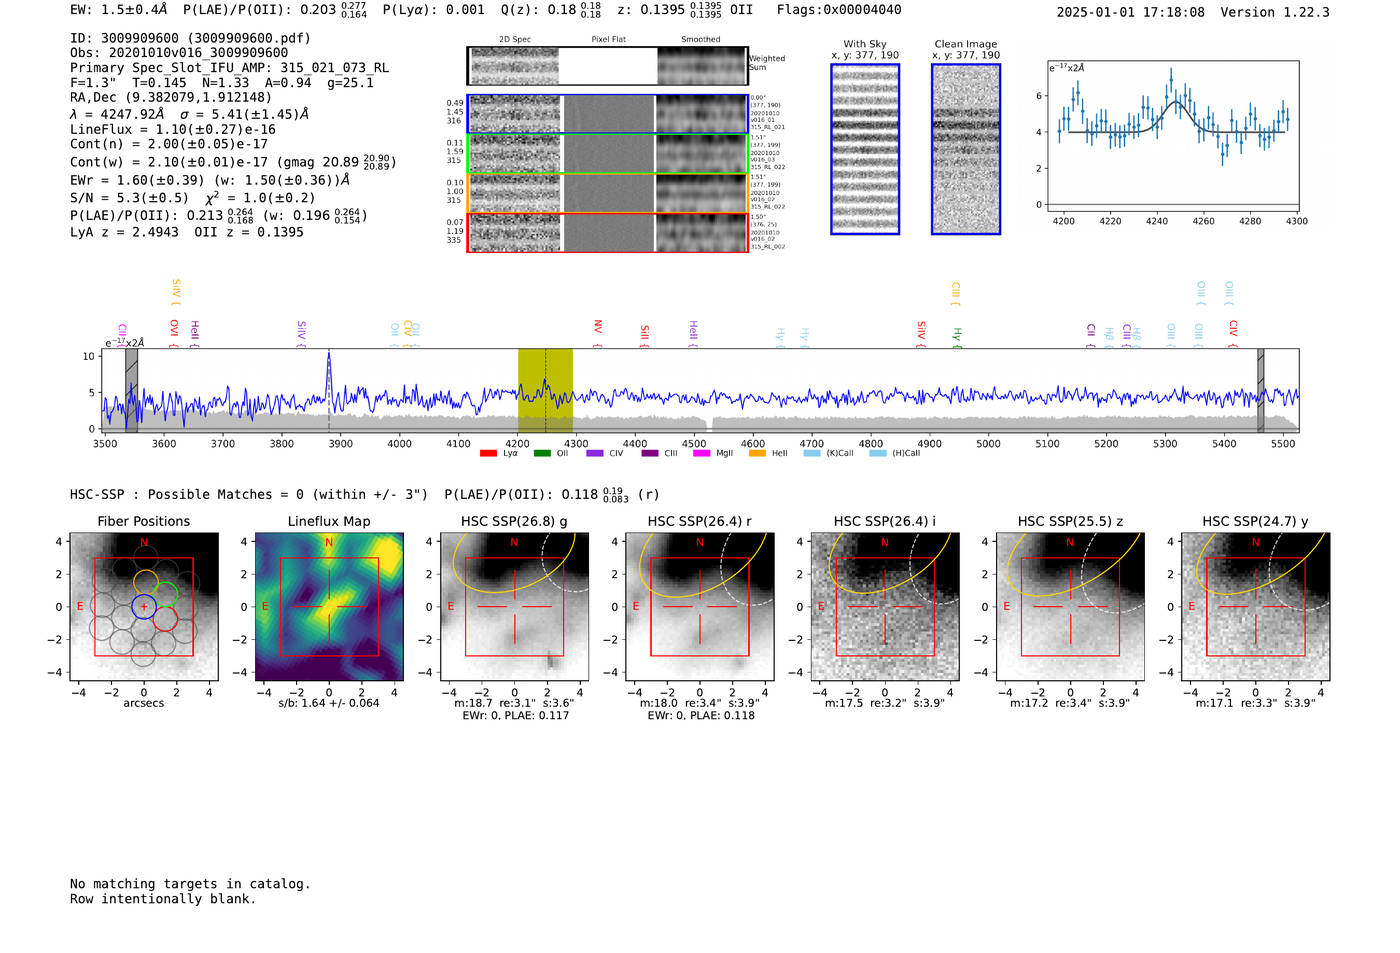Select the red-bordered 2D spectrum row

click(607, 233)
